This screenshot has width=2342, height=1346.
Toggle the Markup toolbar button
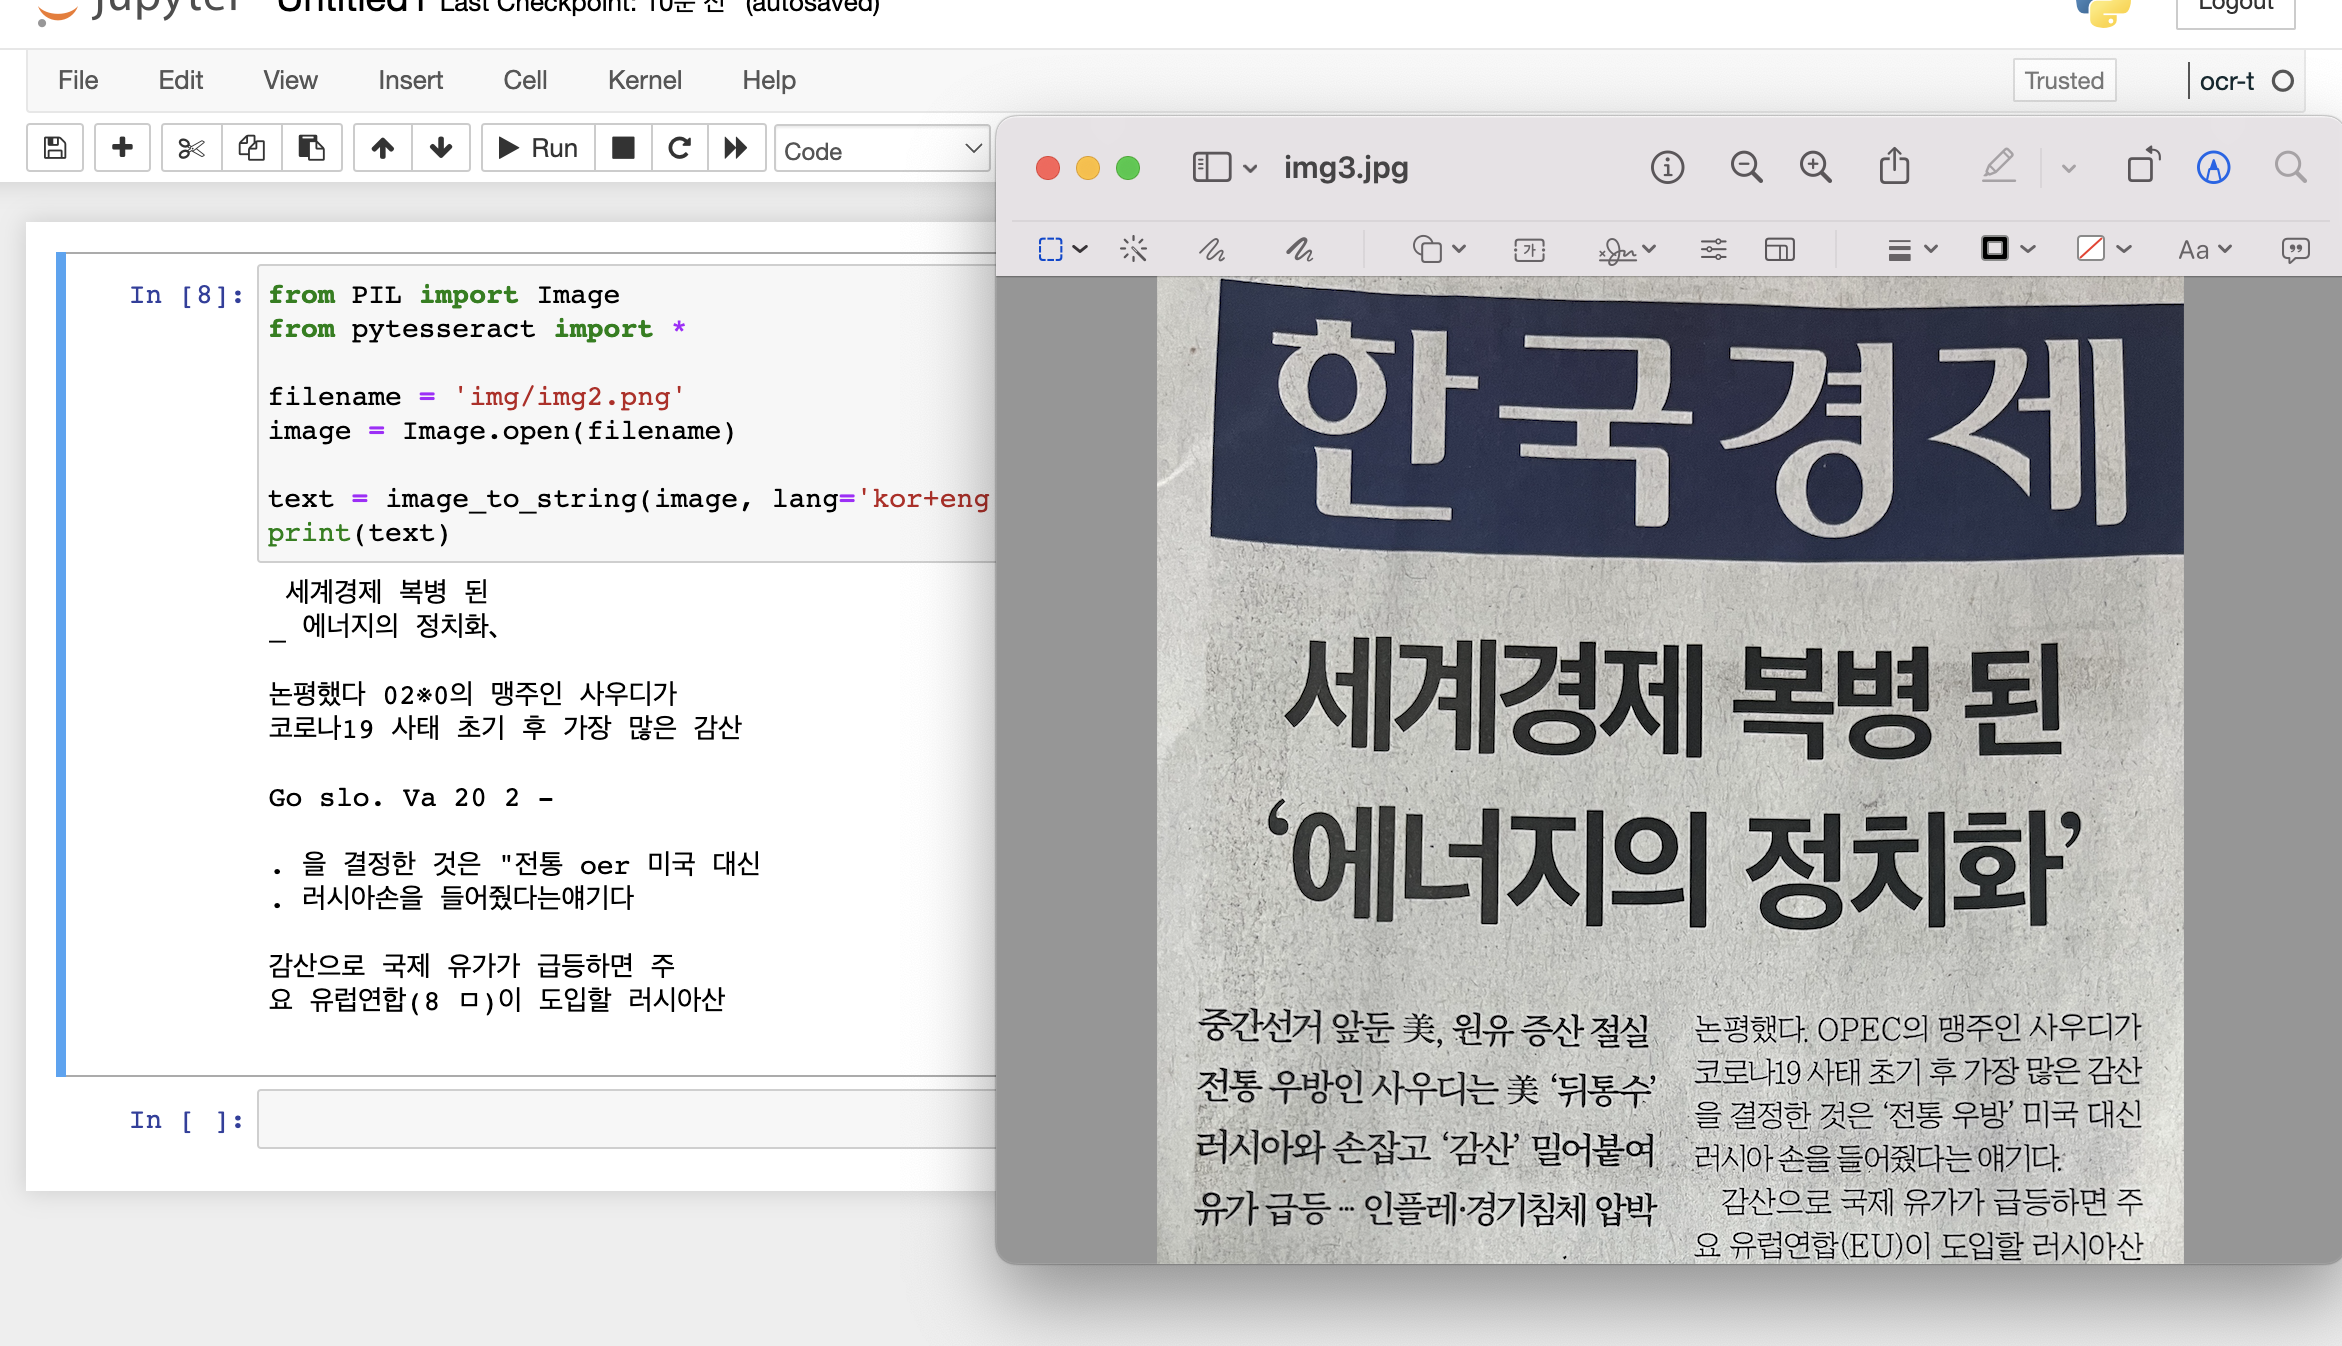(x=2213, y=167)
